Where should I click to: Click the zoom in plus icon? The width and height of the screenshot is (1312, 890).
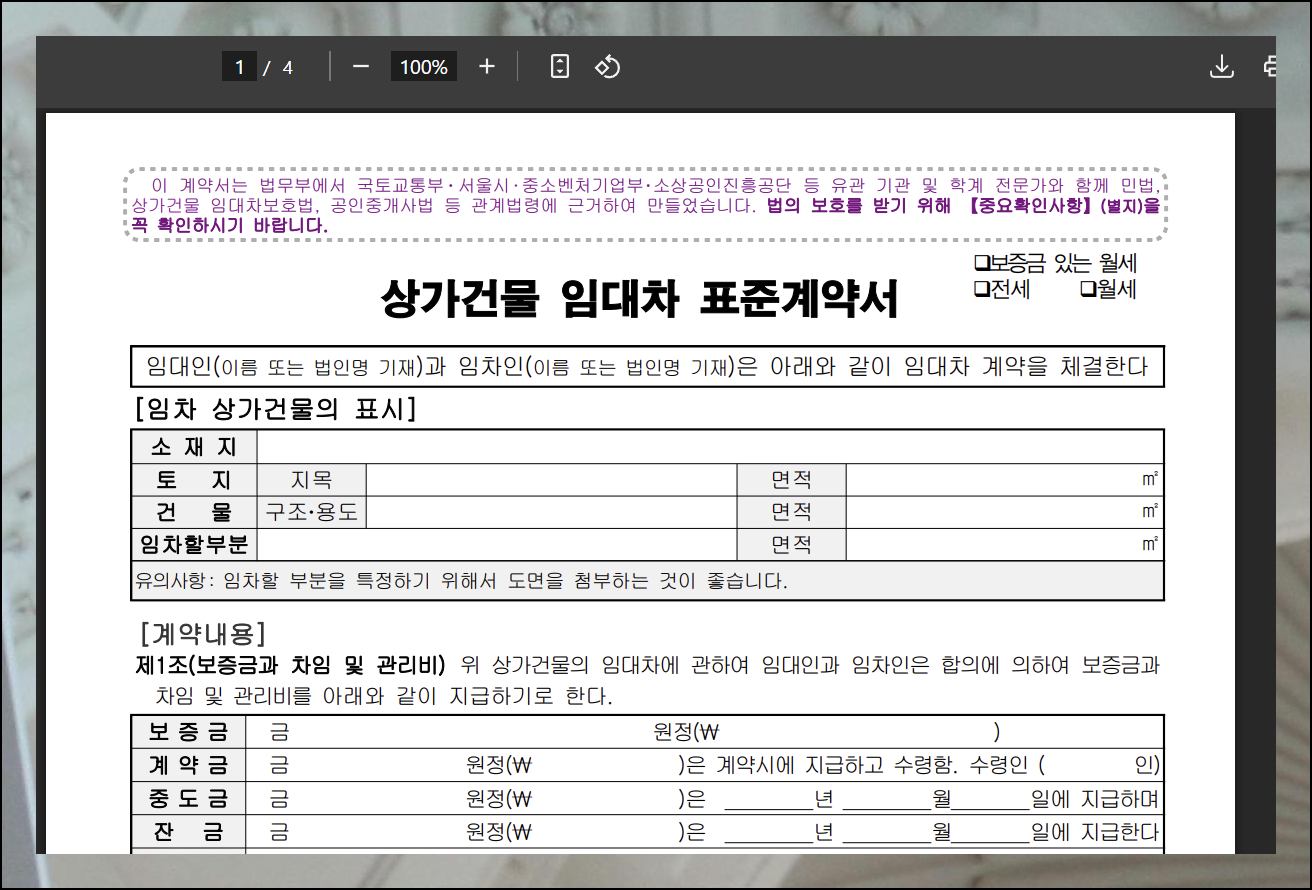[x=487, y=67]
